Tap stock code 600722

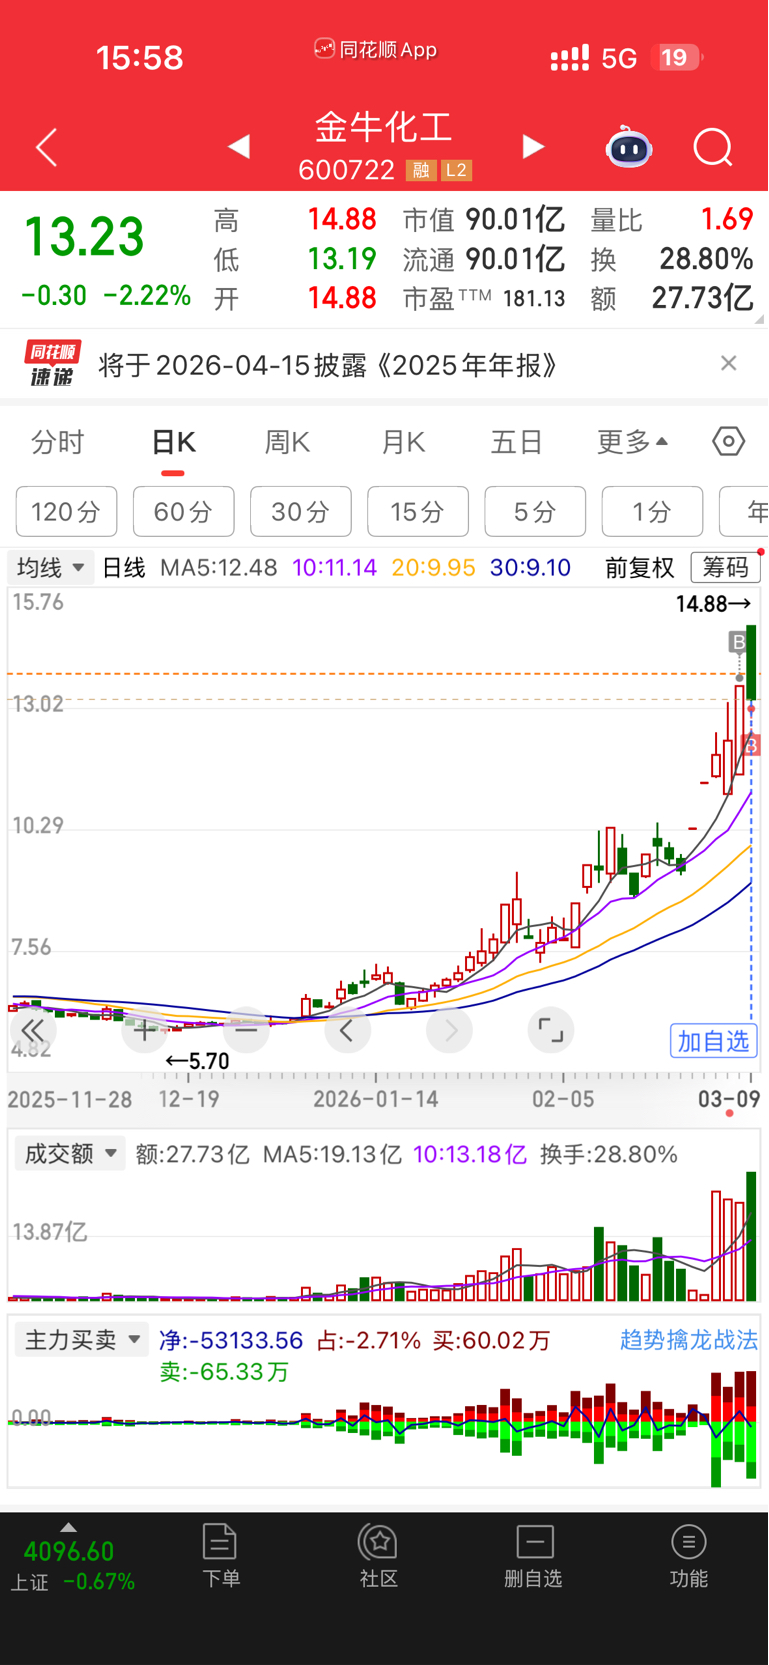[347, 170]
